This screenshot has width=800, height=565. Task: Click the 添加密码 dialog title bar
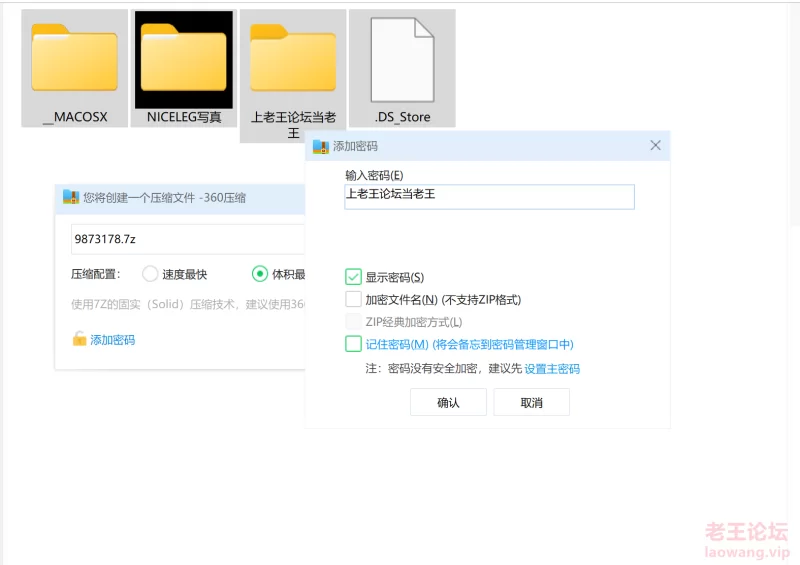500,146
